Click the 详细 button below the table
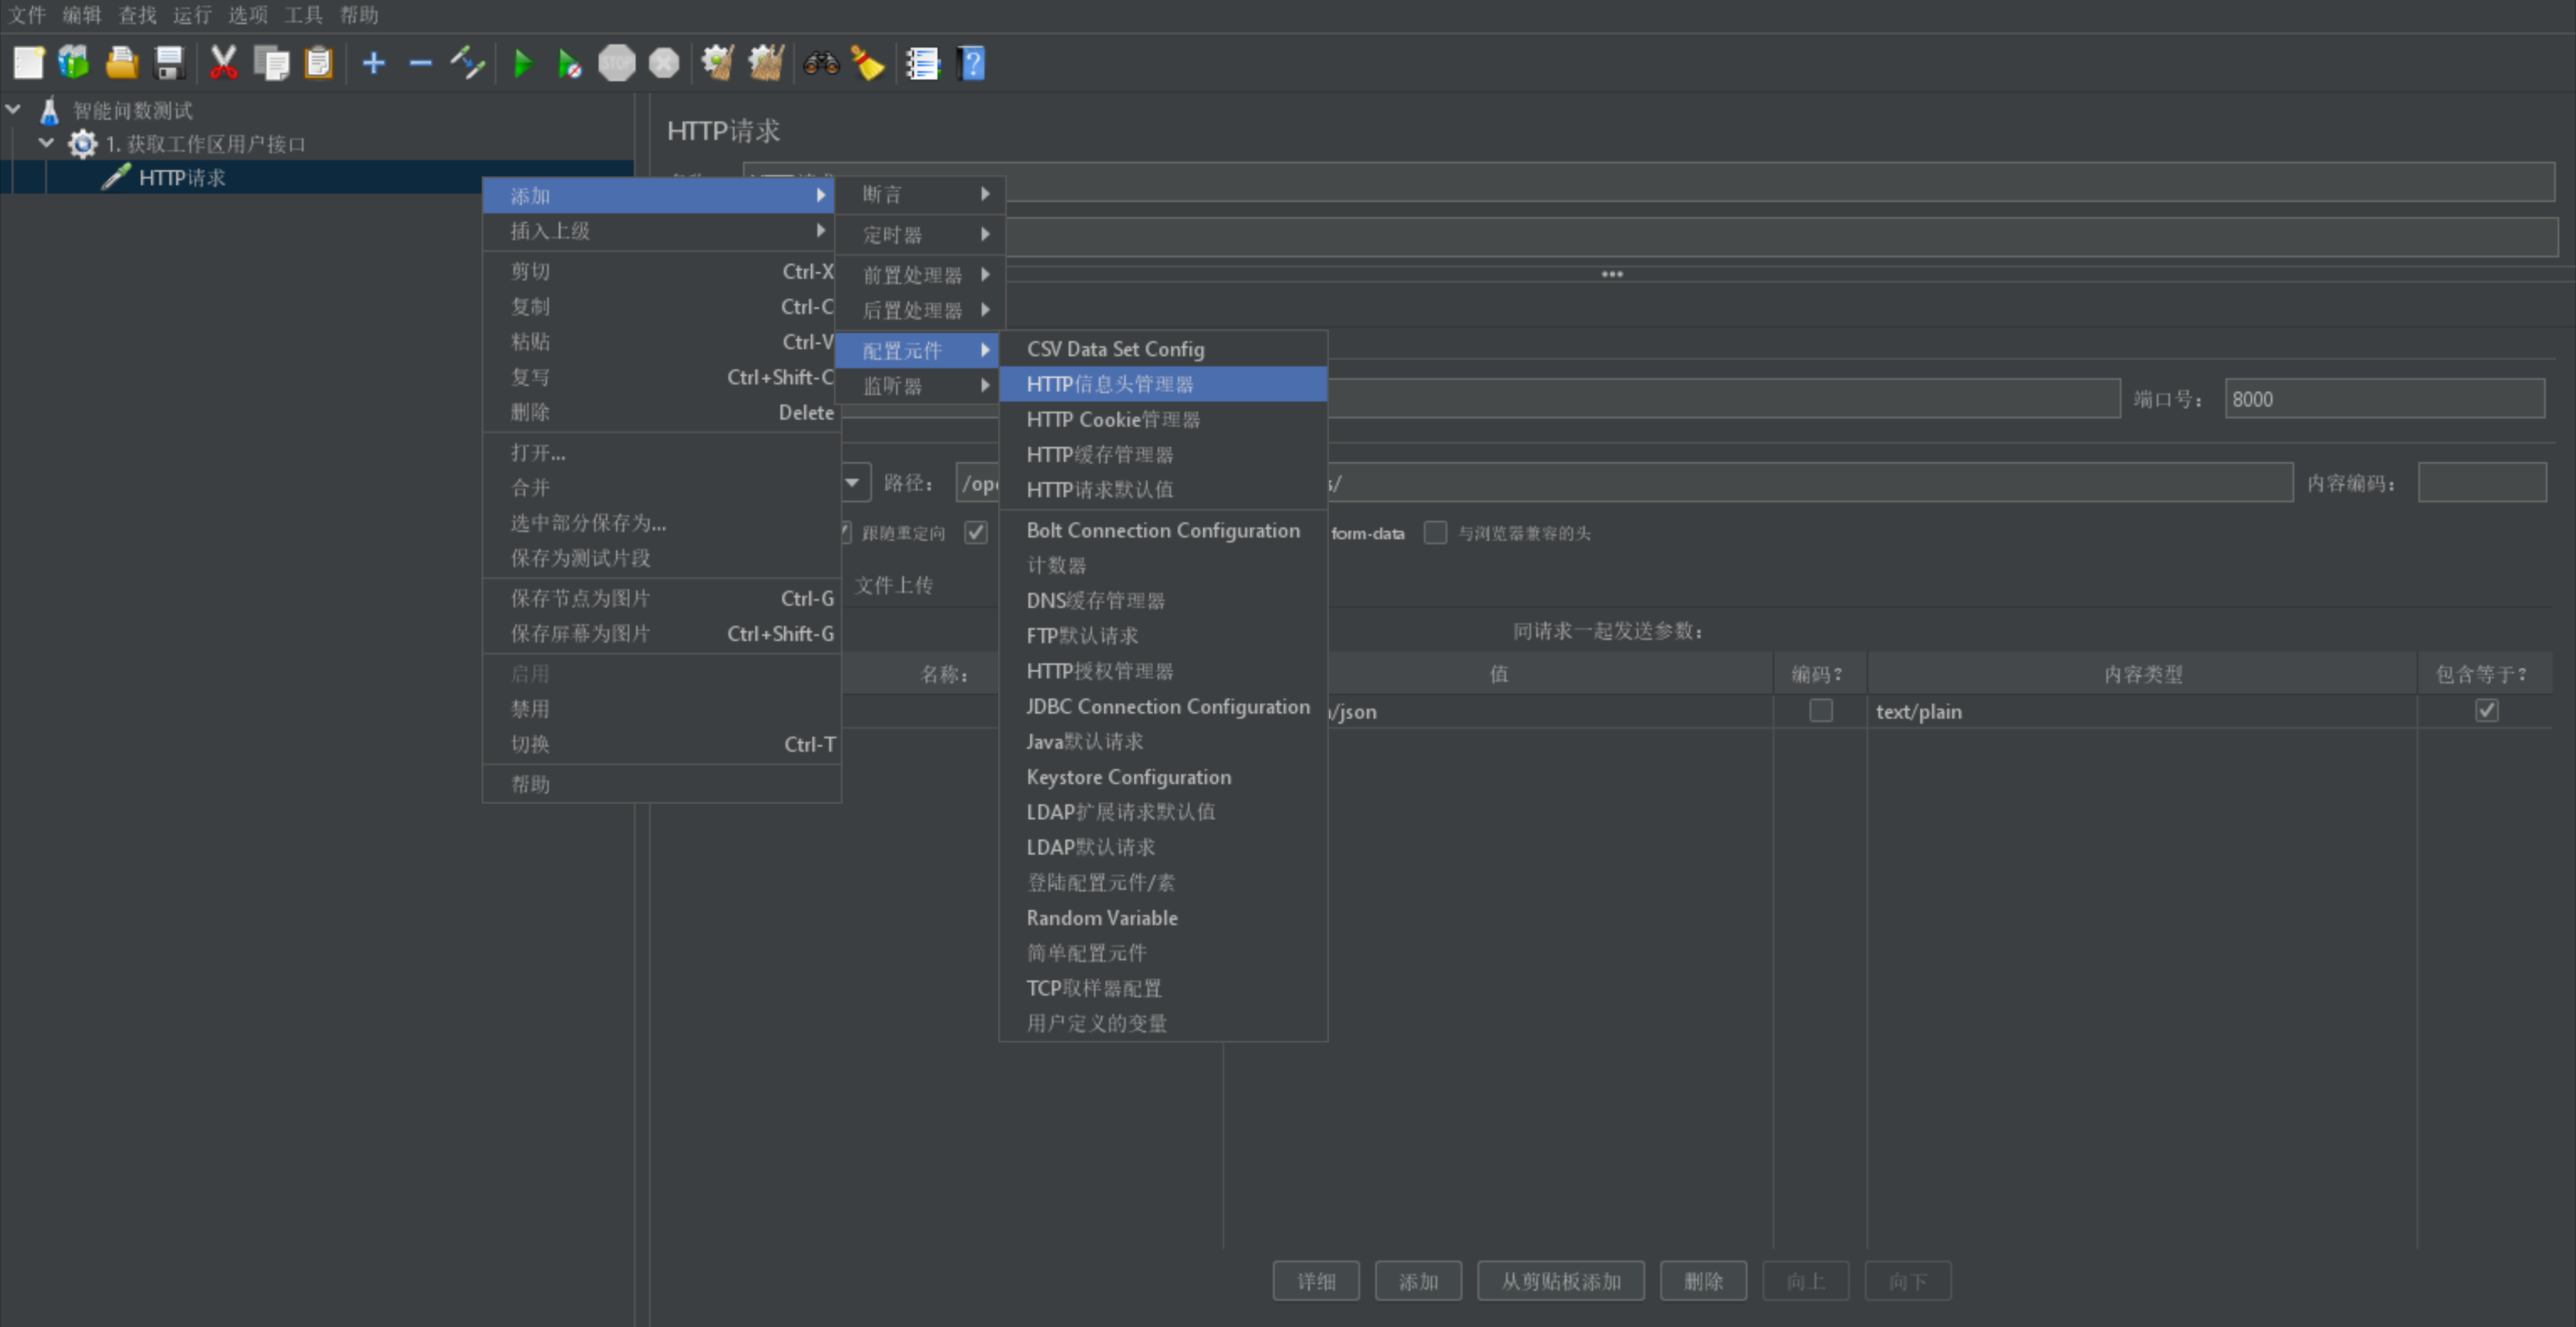 point(1316,1281)
